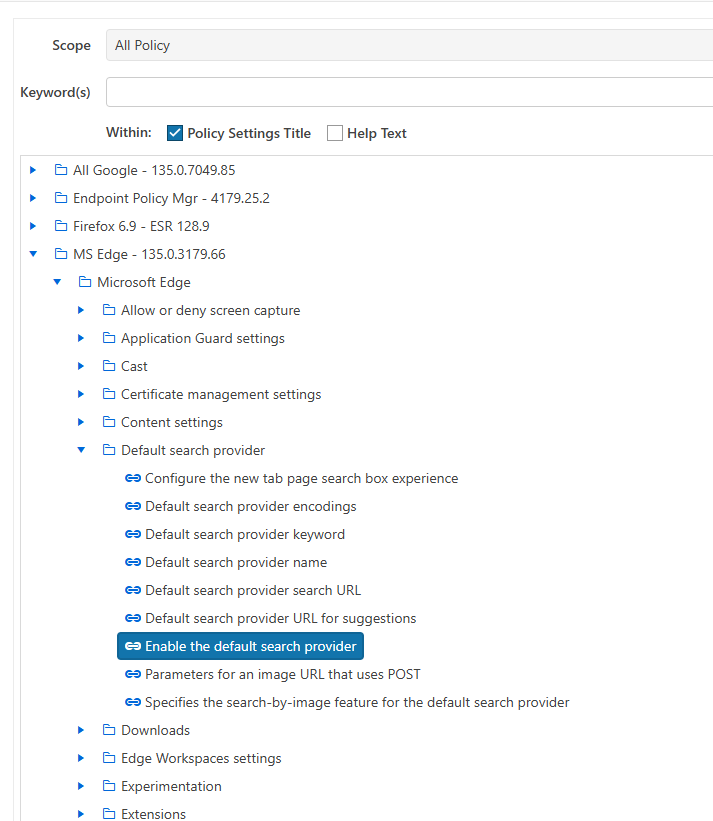Open Configure the new tab page search box experience
This screenshot has height=821, width=713.
(x=301, y=478)
